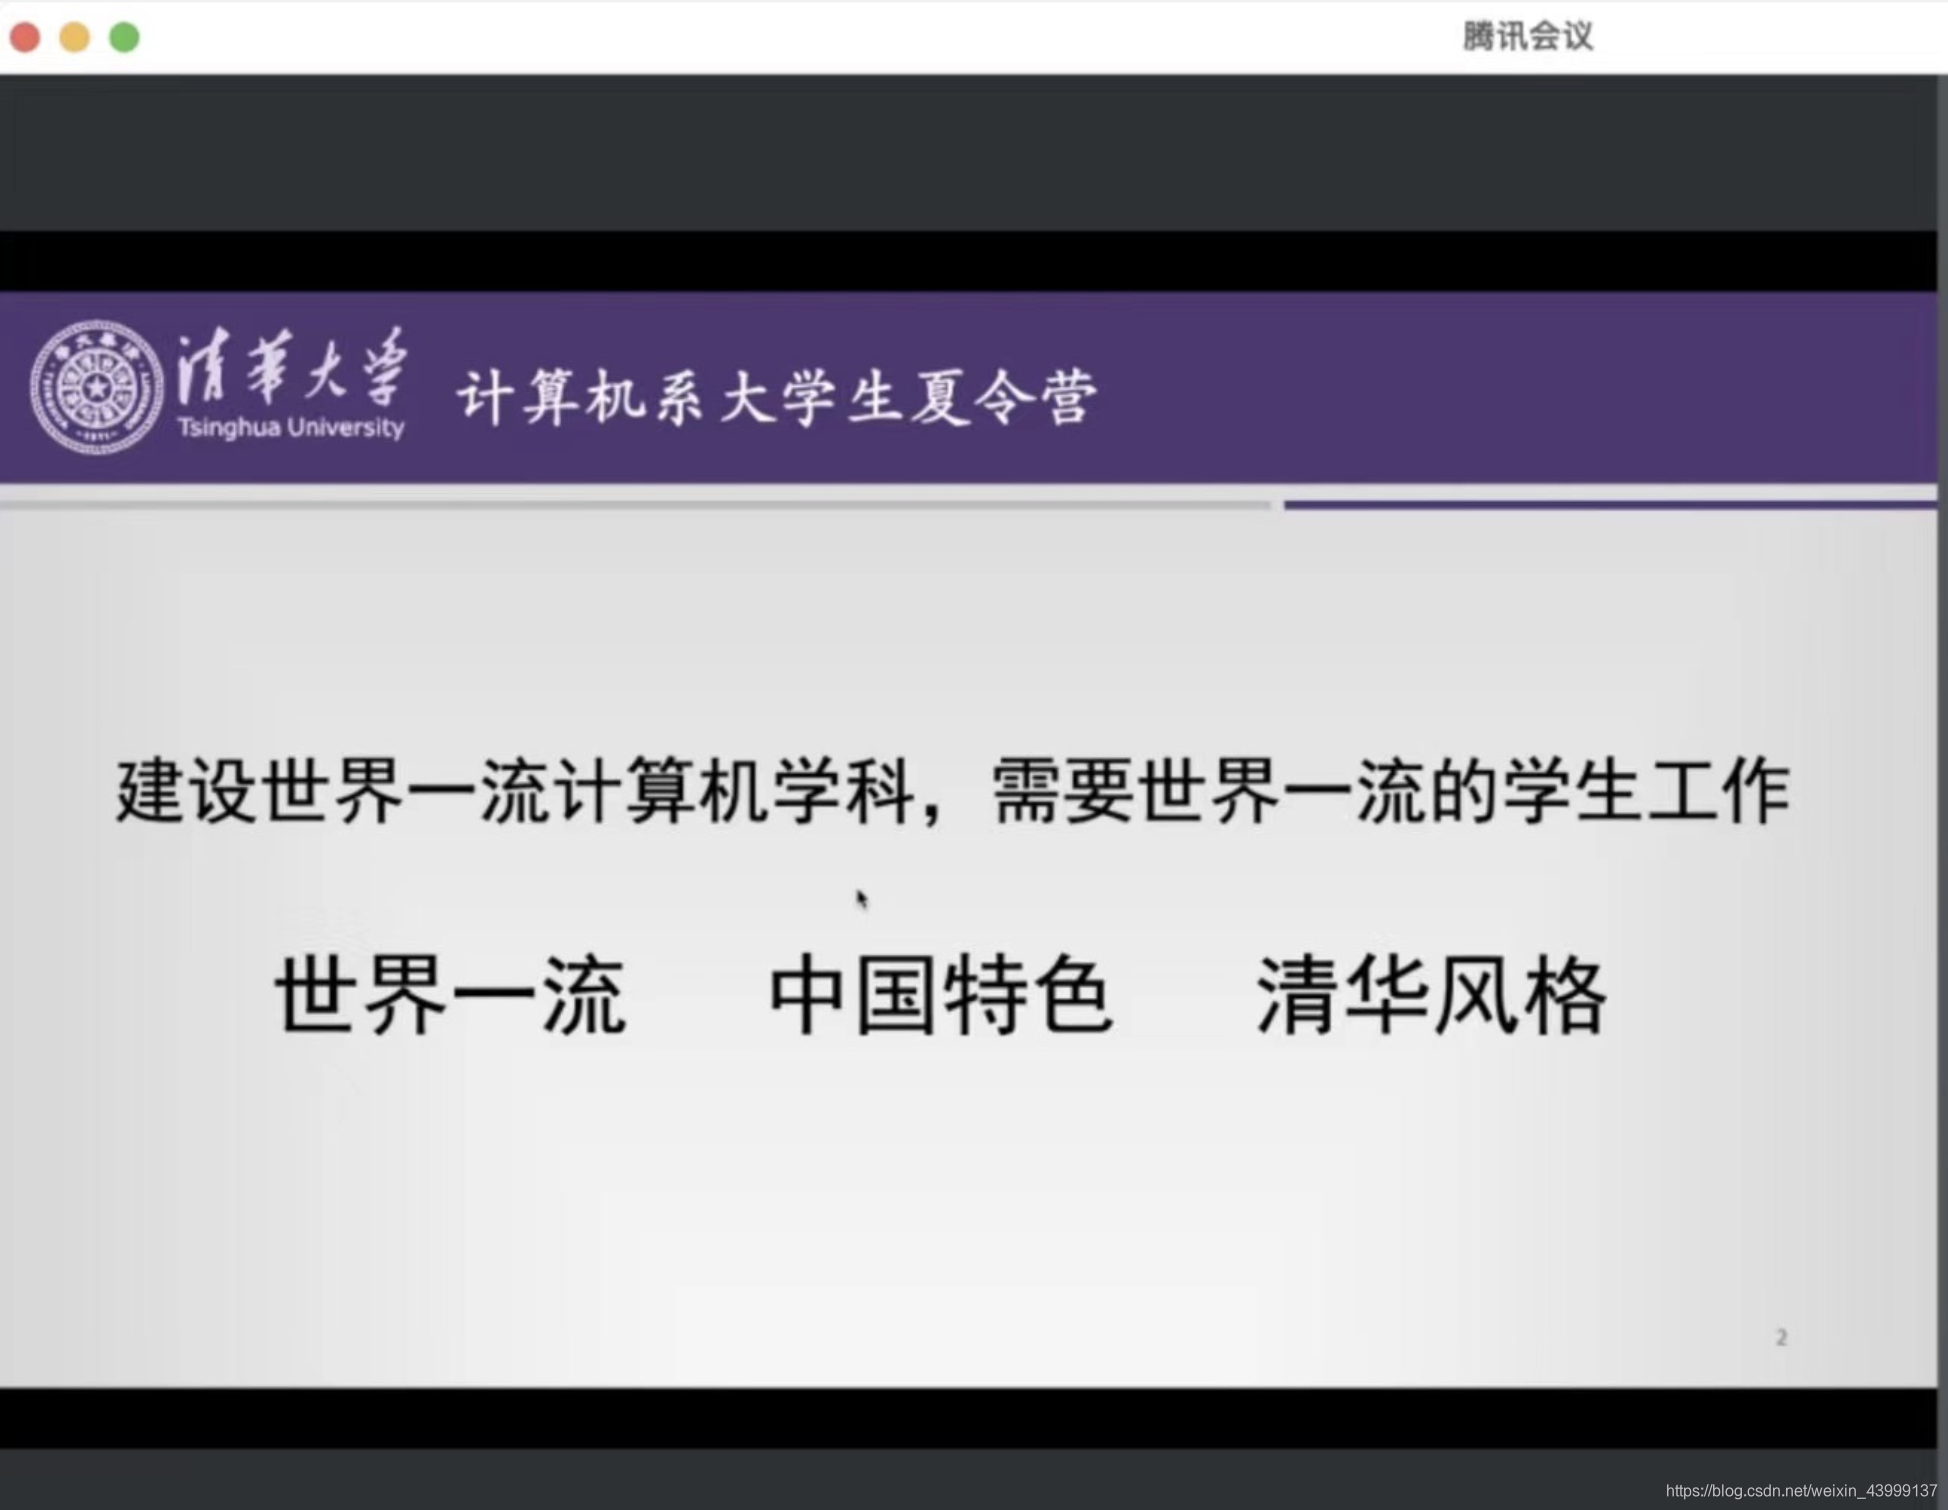The height and width of the screenshot is (1510, 1948).
Task: Minimize window with the yellow button
Action: click(75, 37)
